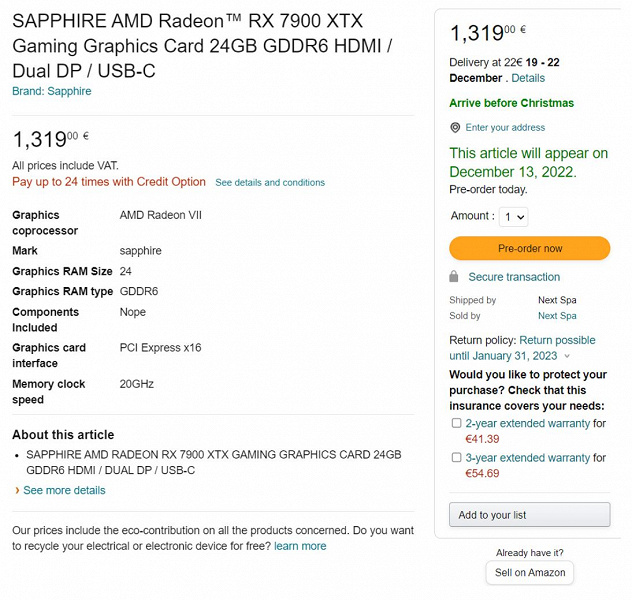The height and width of the screenshot is (600, 632).
Task: Open the Brand: Sapphire link
Action: [x=51, y=91]
